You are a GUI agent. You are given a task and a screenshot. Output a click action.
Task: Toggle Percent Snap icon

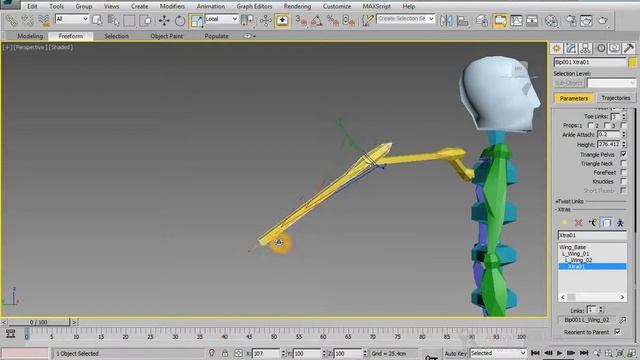333,20
